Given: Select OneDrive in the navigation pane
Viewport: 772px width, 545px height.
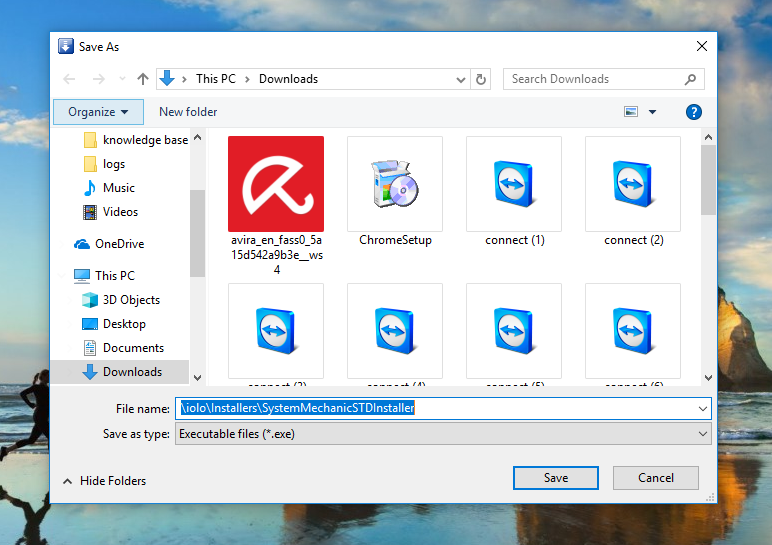Looking at the screenshot, I should coord(109,244).
